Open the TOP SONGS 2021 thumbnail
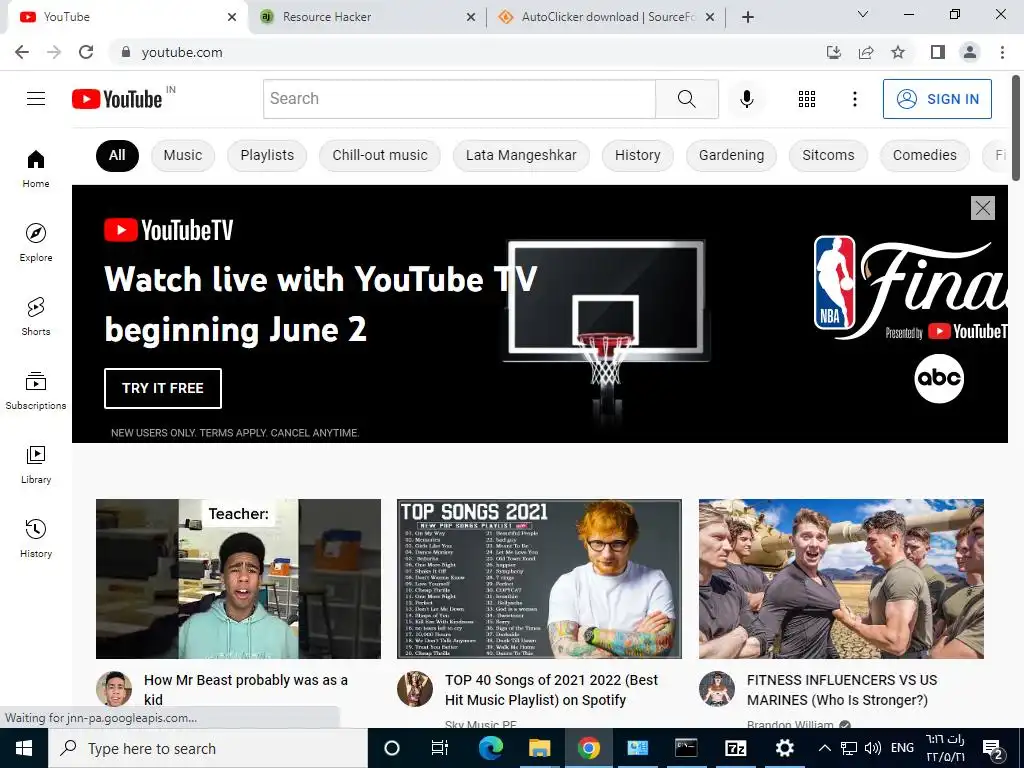 pyautogui.click(x=539, y=579)
